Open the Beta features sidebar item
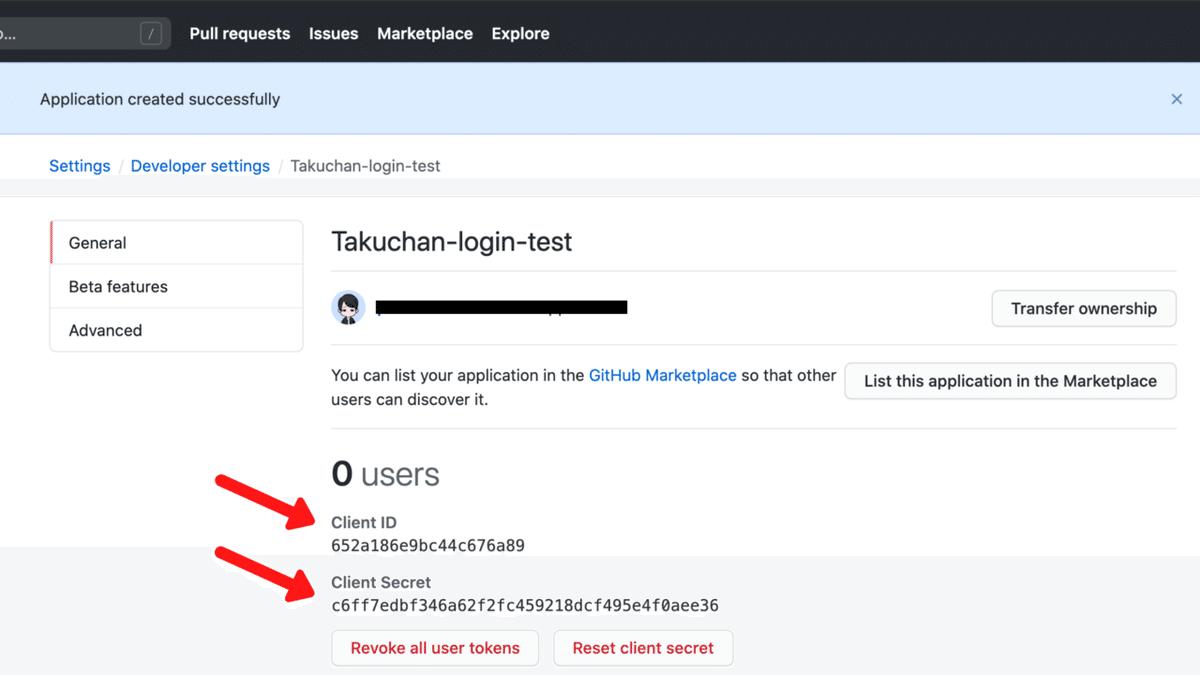The image size is (1200, 675). click(x=176, y=287)
